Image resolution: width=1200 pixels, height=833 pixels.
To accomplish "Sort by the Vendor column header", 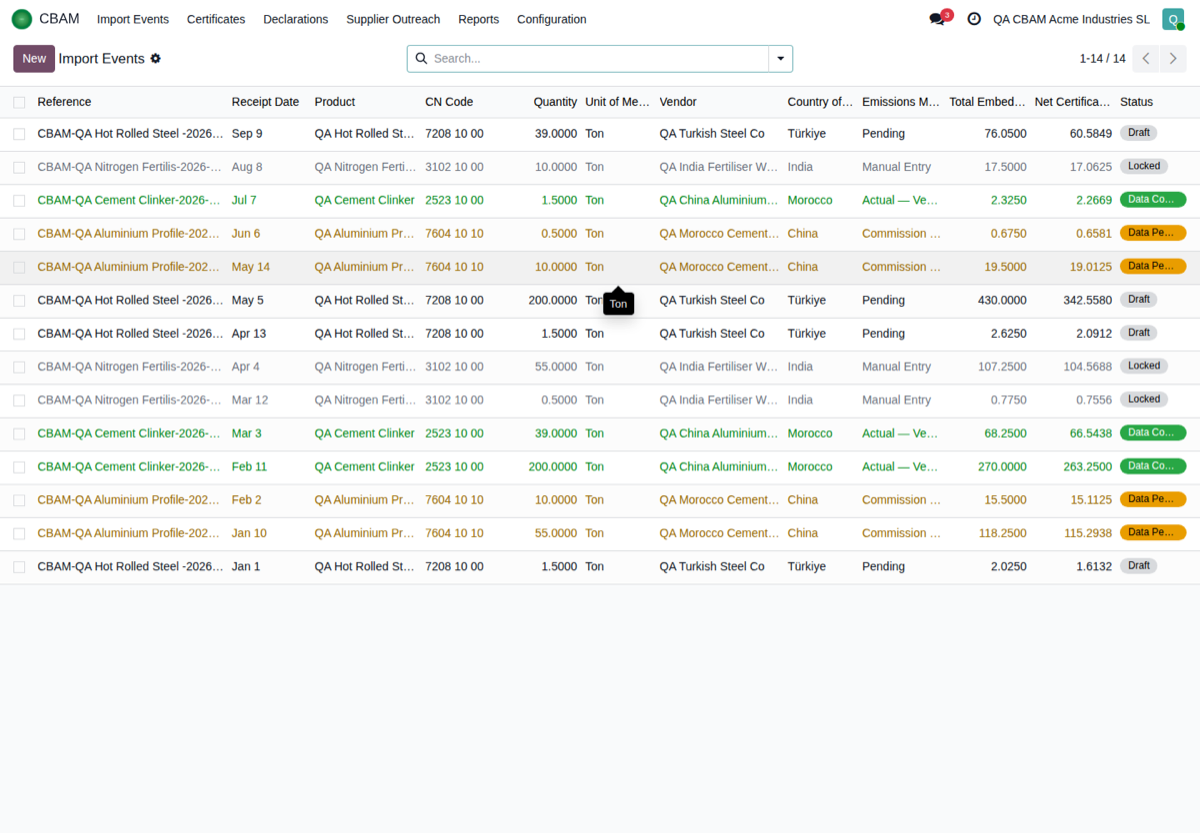I will coord(678,102).
